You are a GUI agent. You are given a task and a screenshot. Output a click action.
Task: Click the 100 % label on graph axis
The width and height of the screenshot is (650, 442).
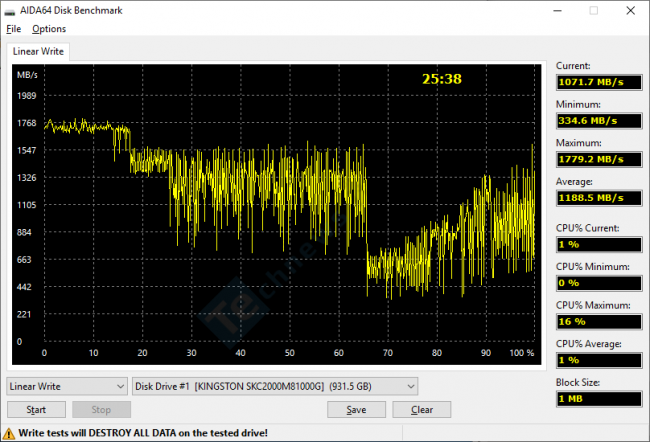tap(521, 353)
